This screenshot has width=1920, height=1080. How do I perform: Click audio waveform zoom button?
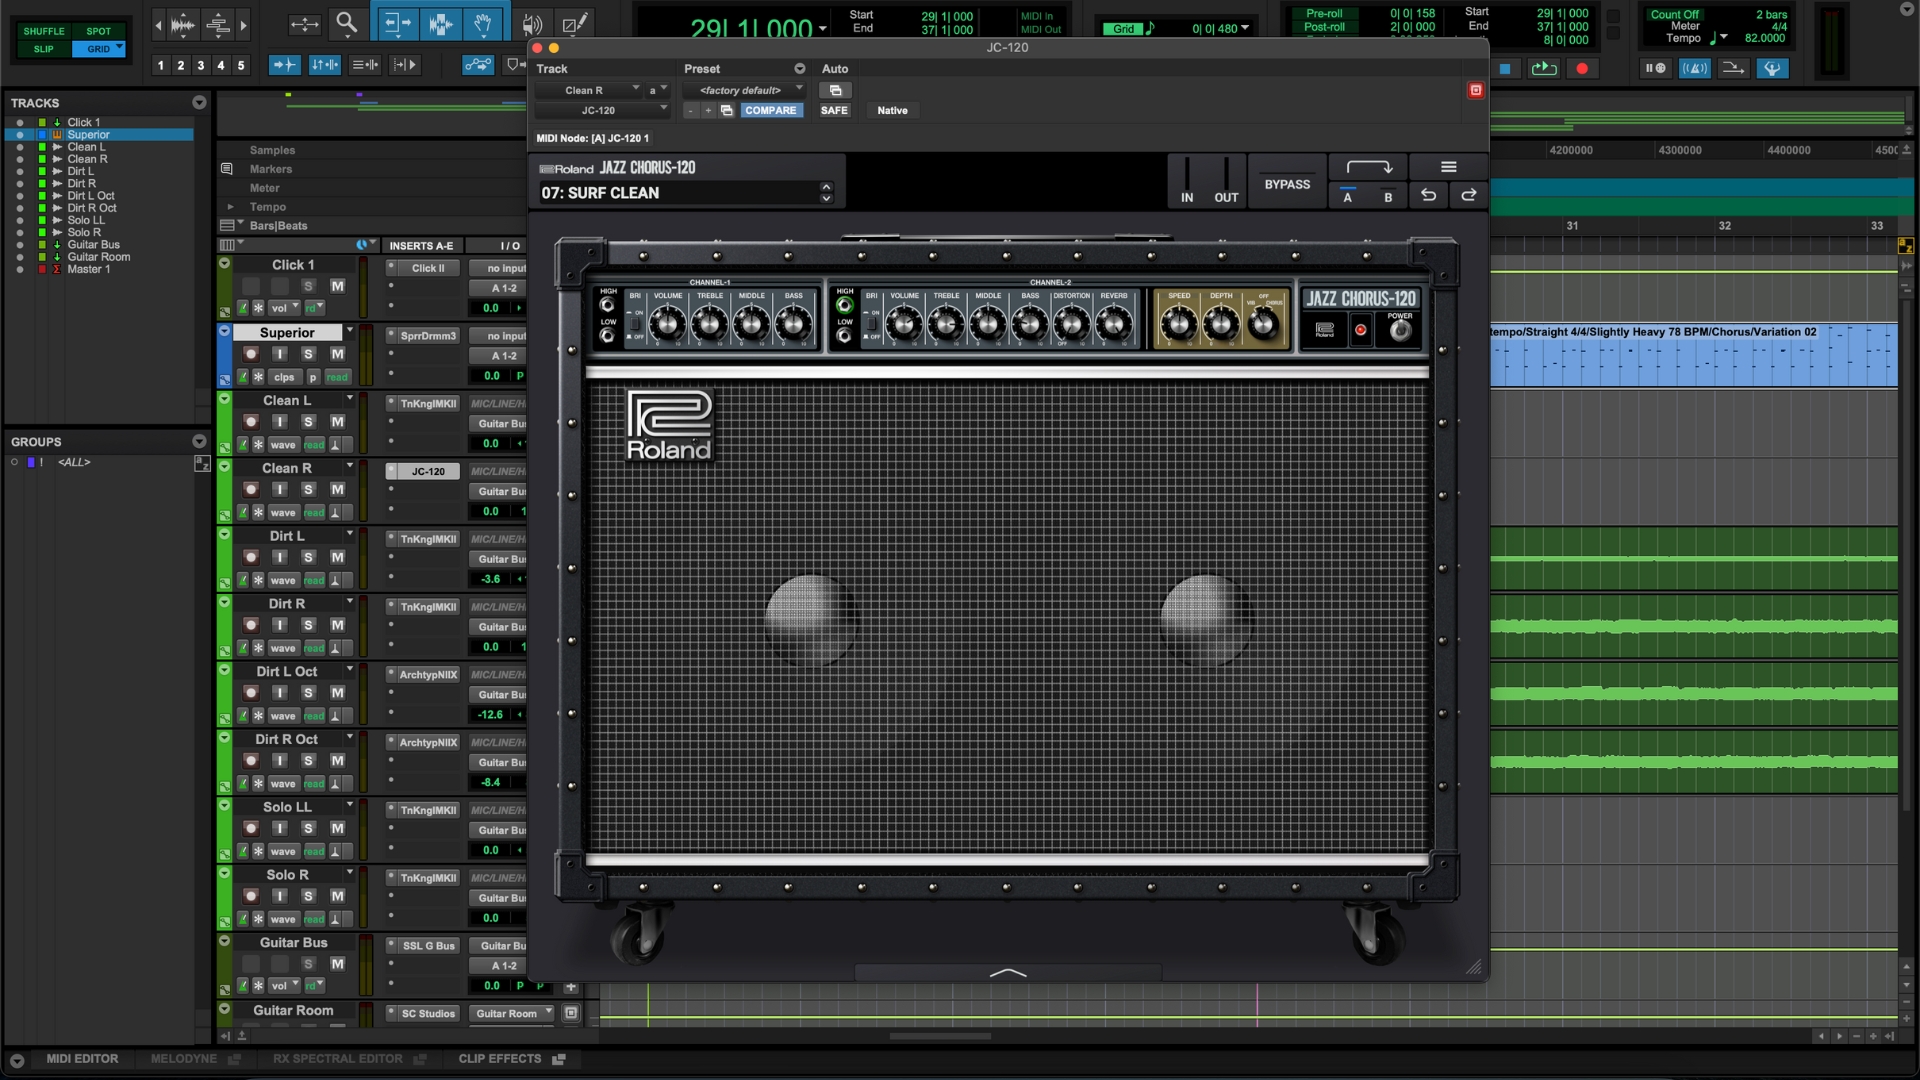click(x=182, y=24)
